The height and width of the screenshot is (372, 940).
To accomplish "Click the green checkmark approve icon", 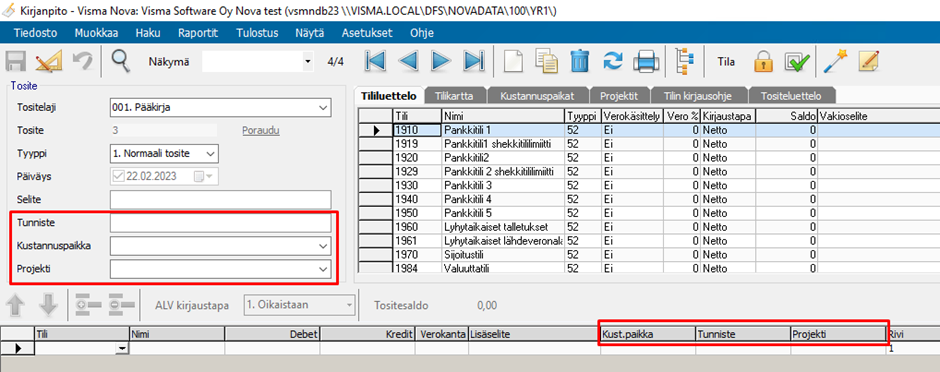I will coord(797,61).
